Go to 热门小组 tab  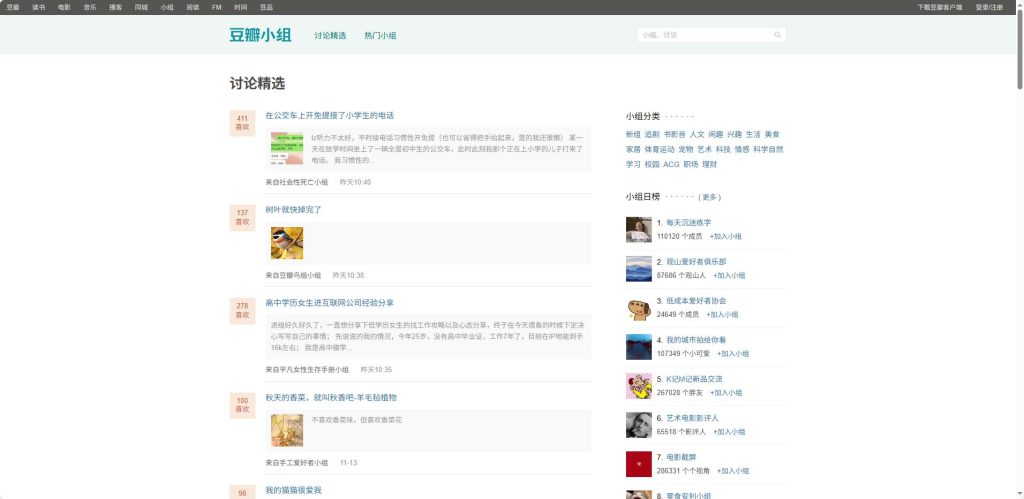tap(380, 36)
